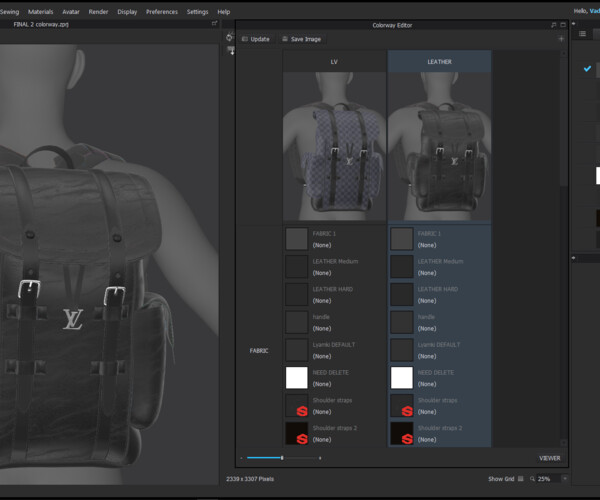Select LEATHER HARD swatch in LEATHER column
The image size is (600, 500).
point(402,294)
